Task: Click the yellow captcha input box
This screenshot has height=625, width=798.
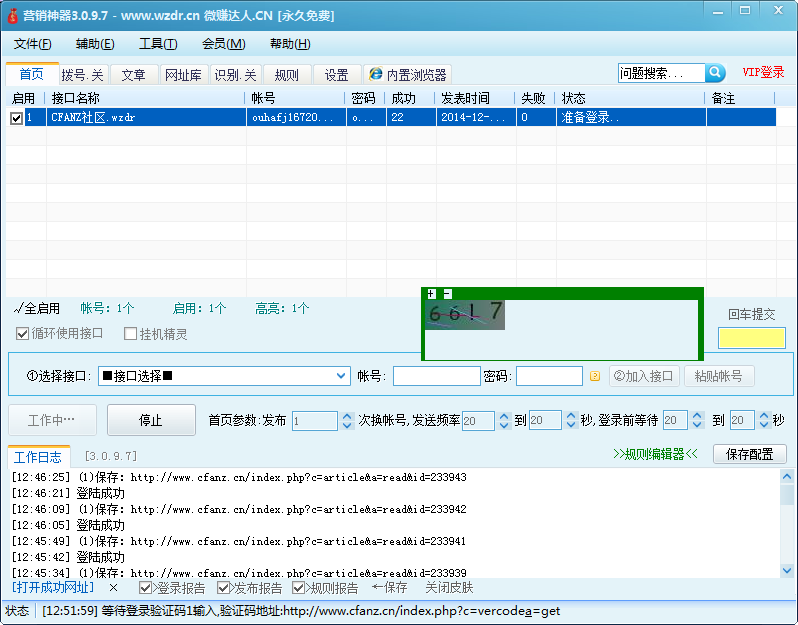Action: (752, 338)
